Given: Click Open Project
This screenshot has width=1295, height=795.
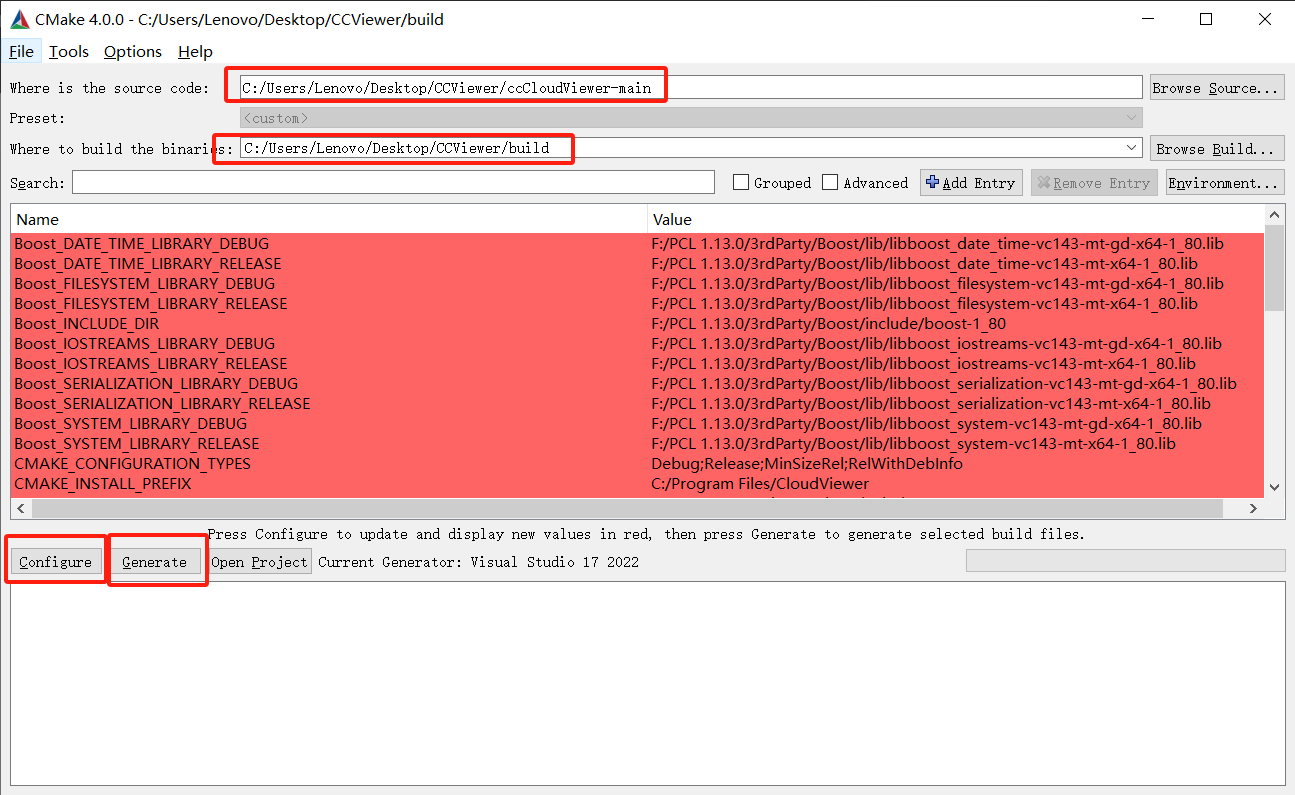Looking at the screenshot, I should [x=259, y=561].
